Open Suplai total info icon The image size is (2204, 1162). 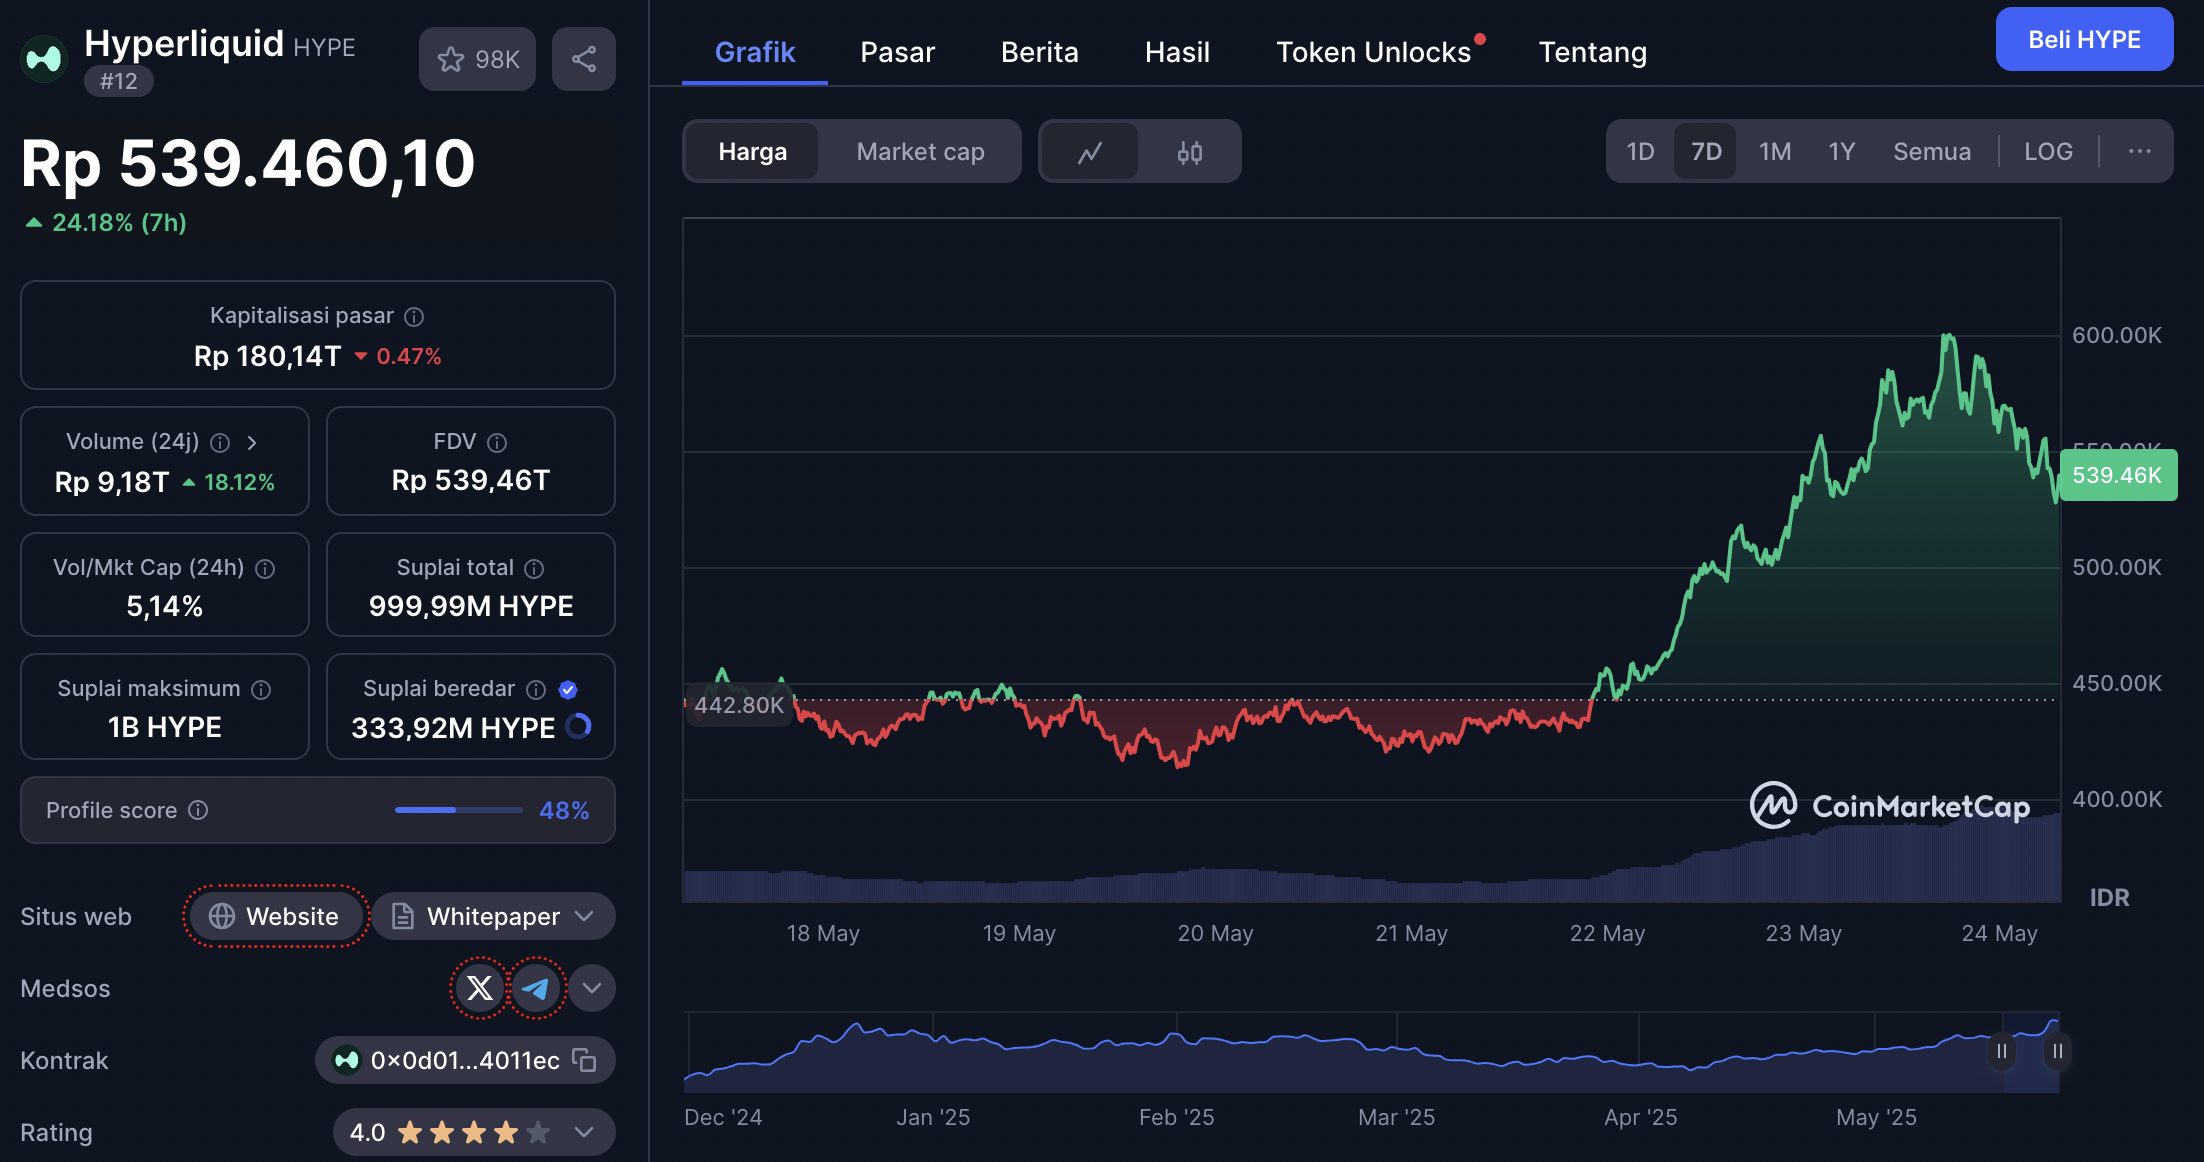[534, 569]
